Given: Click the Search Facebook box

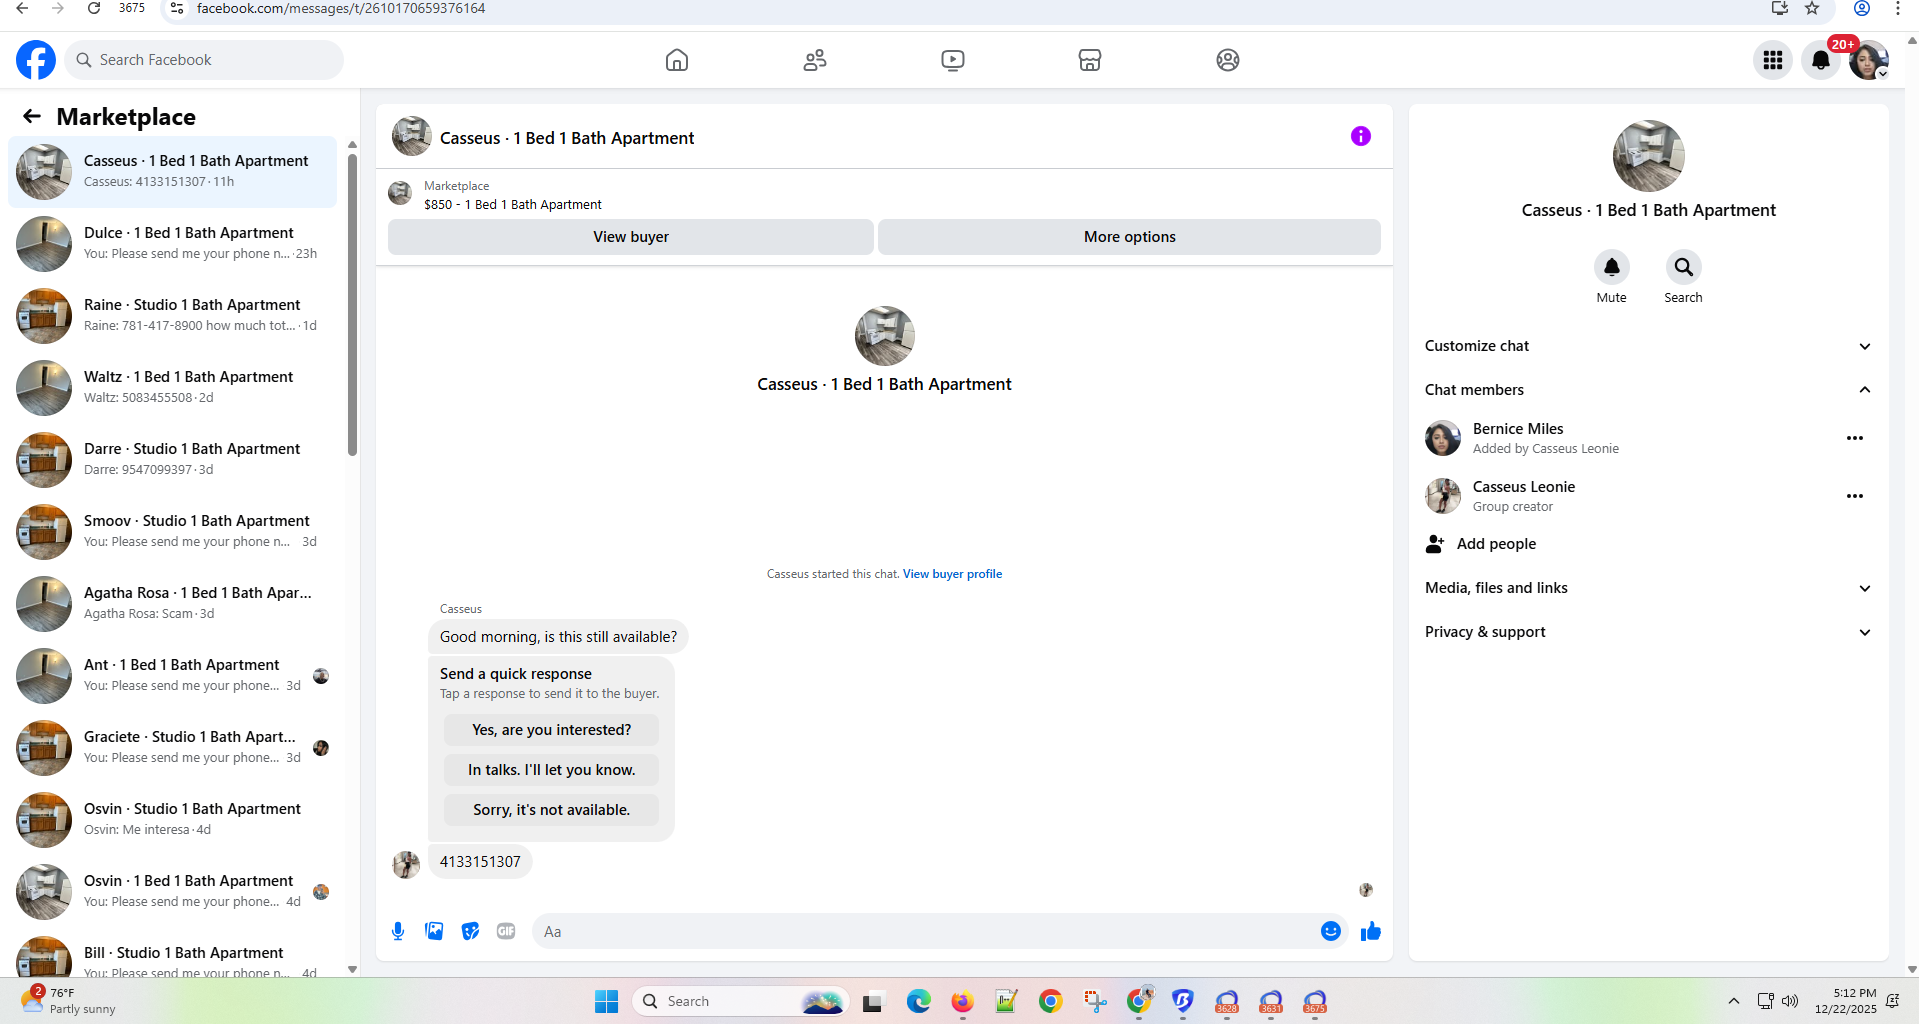Looking at the screenshot, I should pos(204,60).
